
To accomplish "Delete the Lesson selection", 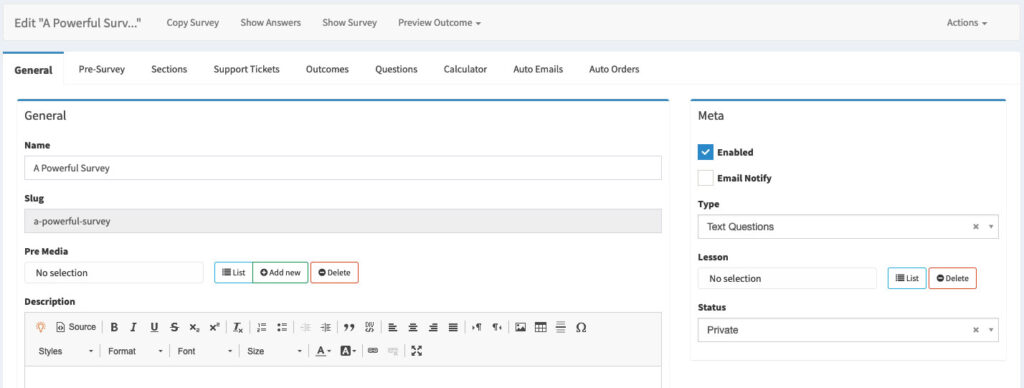I will click(x=952, y=278).
